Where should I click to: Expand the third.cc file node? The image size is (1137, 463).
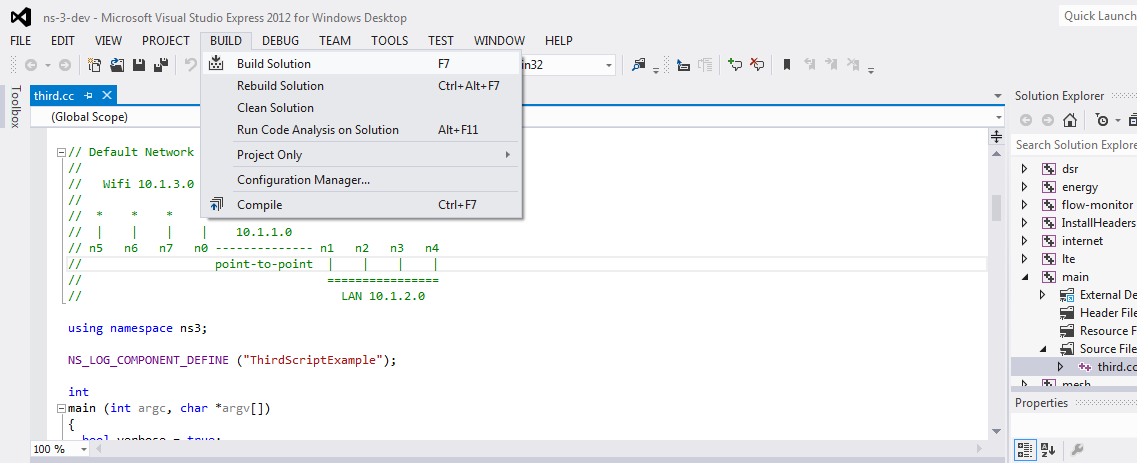coord(1060,367)
